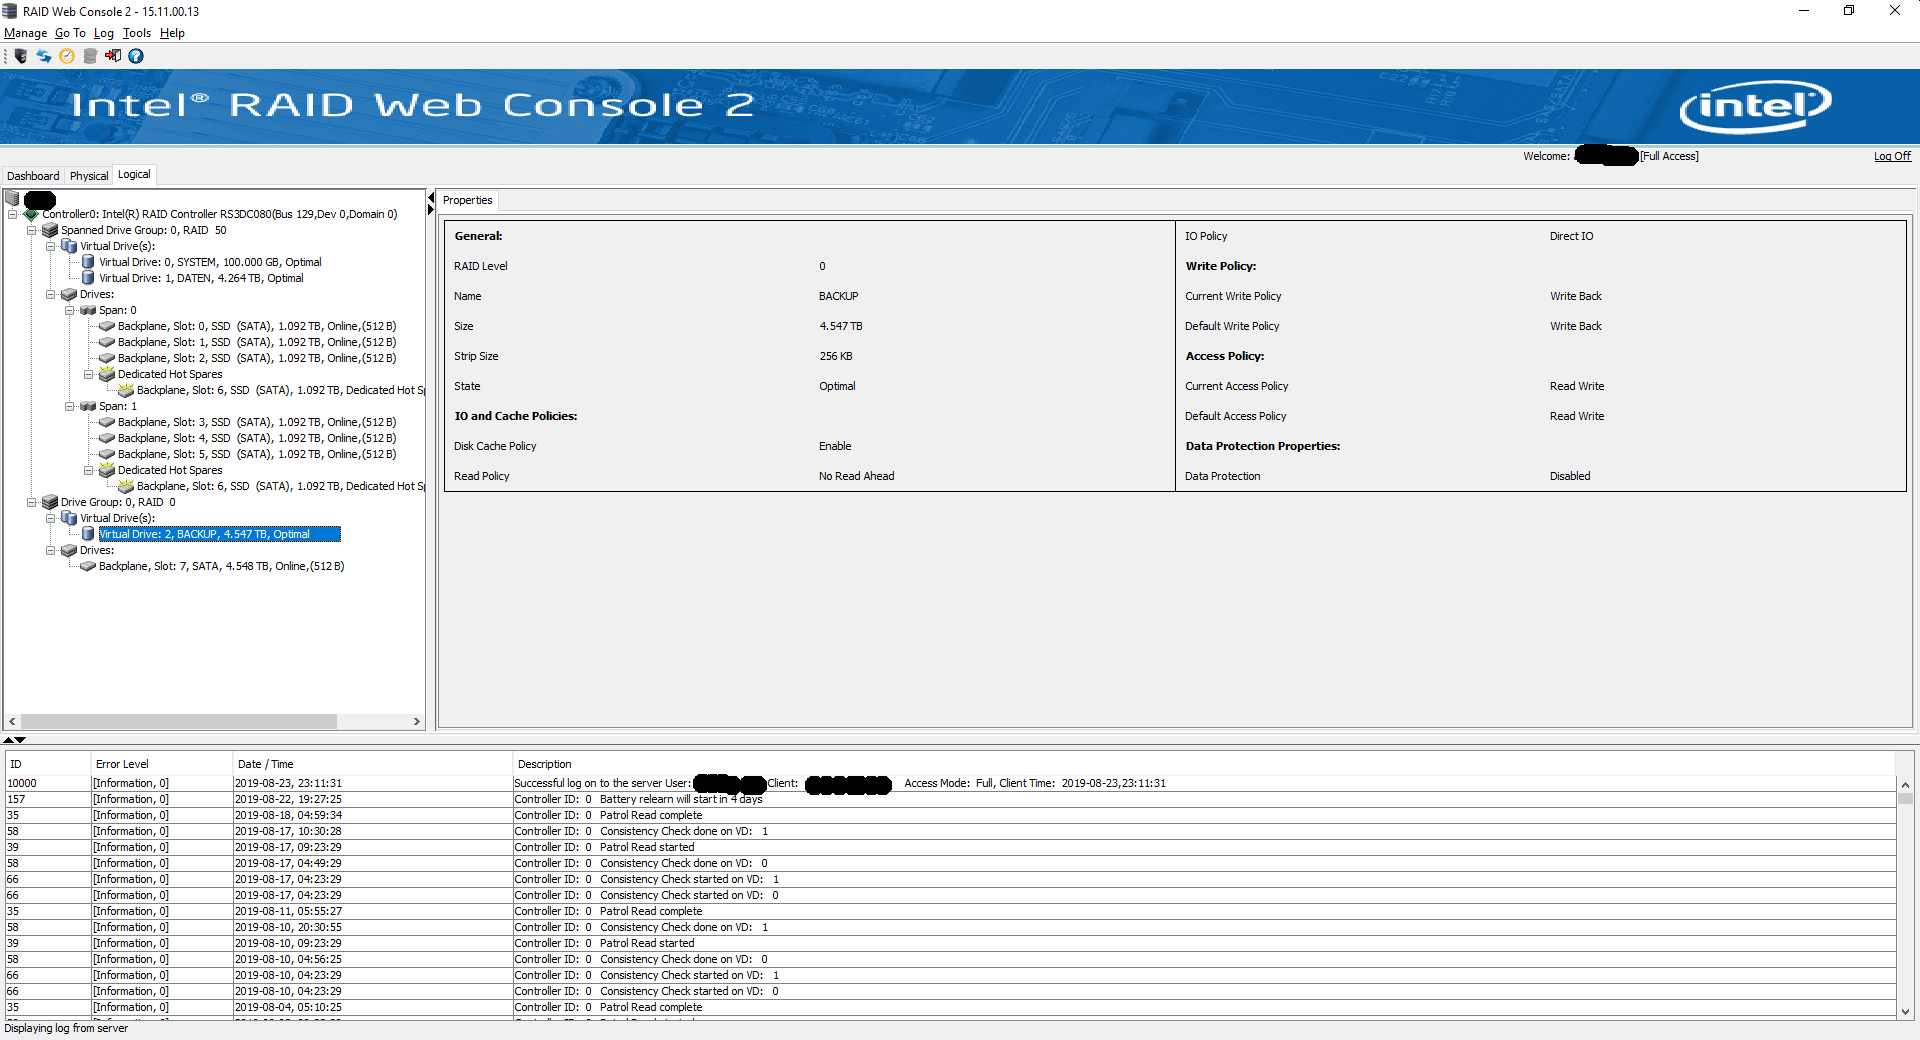The image size is (1920, 1040).
Task: Open the Log menu
Action: click(x=104, y=33)
